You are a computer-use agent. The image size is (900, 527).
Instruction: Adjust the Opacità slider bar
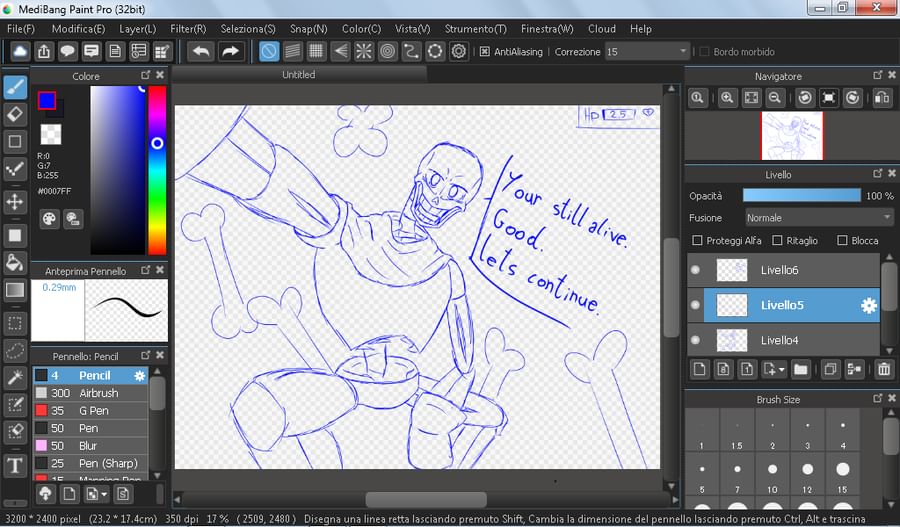[801, 195]
